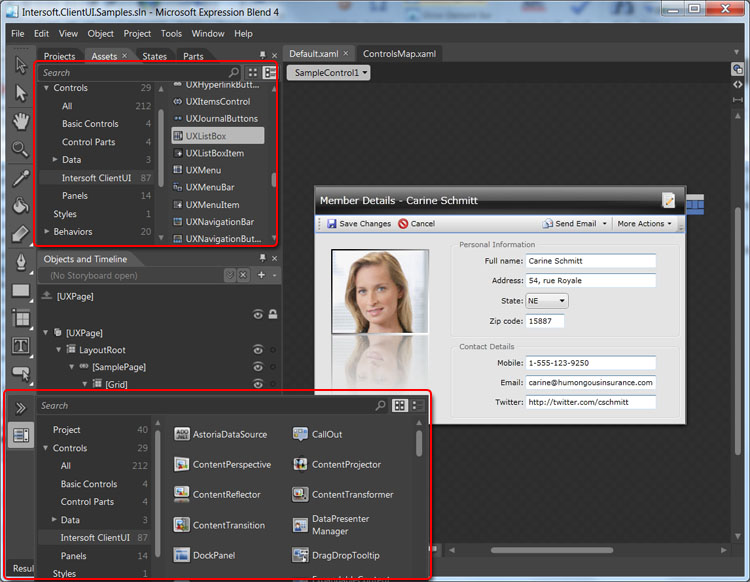Viewport: 750px width, 582px height.
Task: Collapse the [SamplePage] tree node
Action: point(71,367)
